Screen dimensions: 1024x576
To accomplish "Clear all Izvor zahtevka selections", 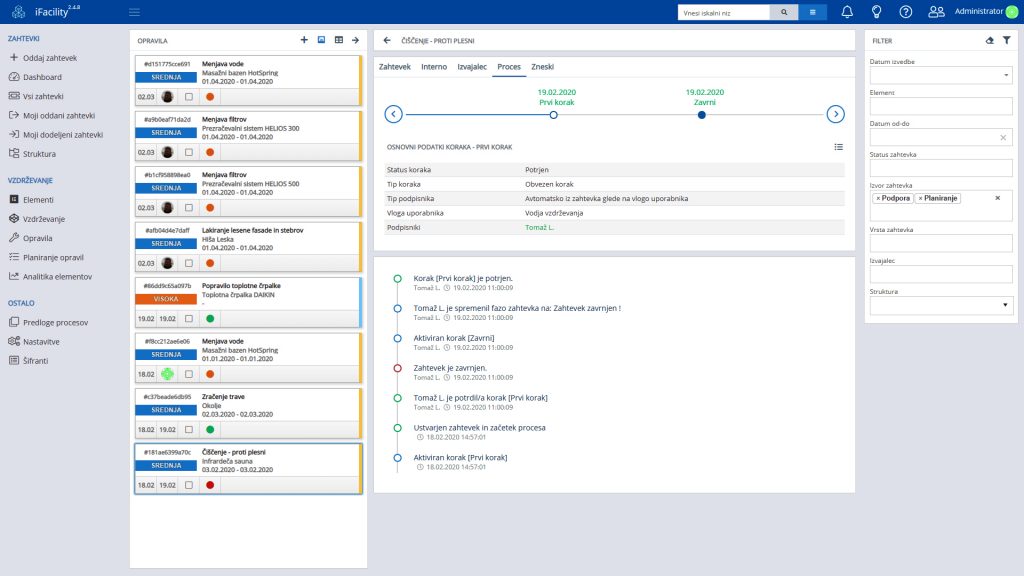I will (997, 198).
